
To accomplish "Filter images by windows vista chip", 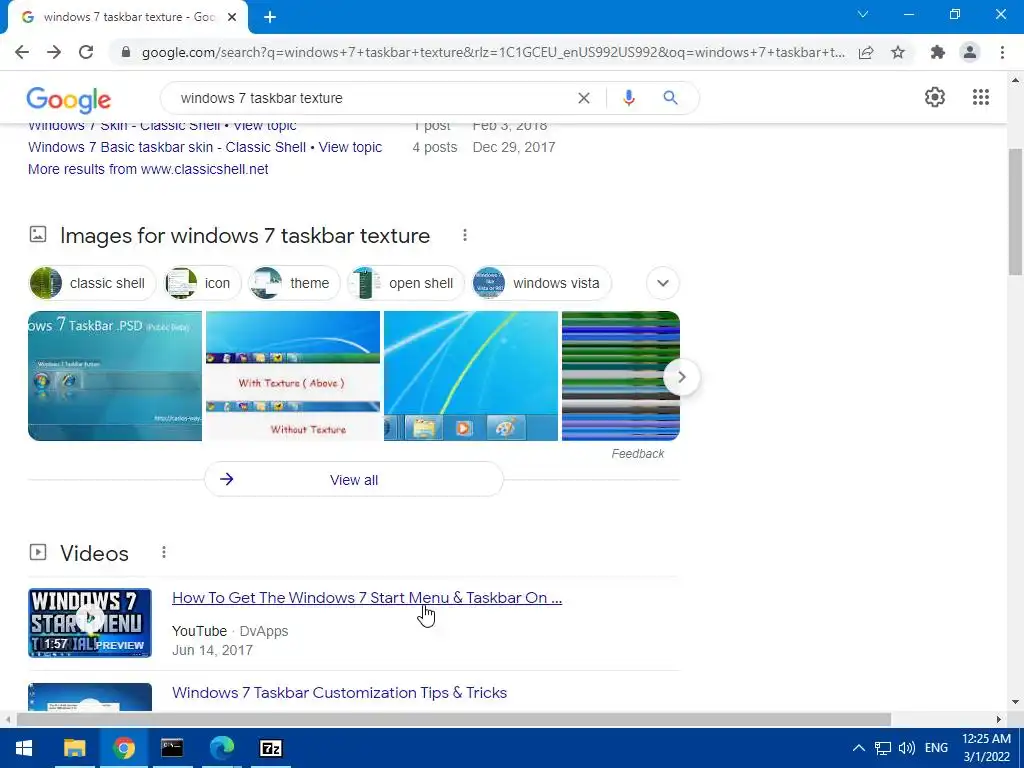I will coord(541,283).
